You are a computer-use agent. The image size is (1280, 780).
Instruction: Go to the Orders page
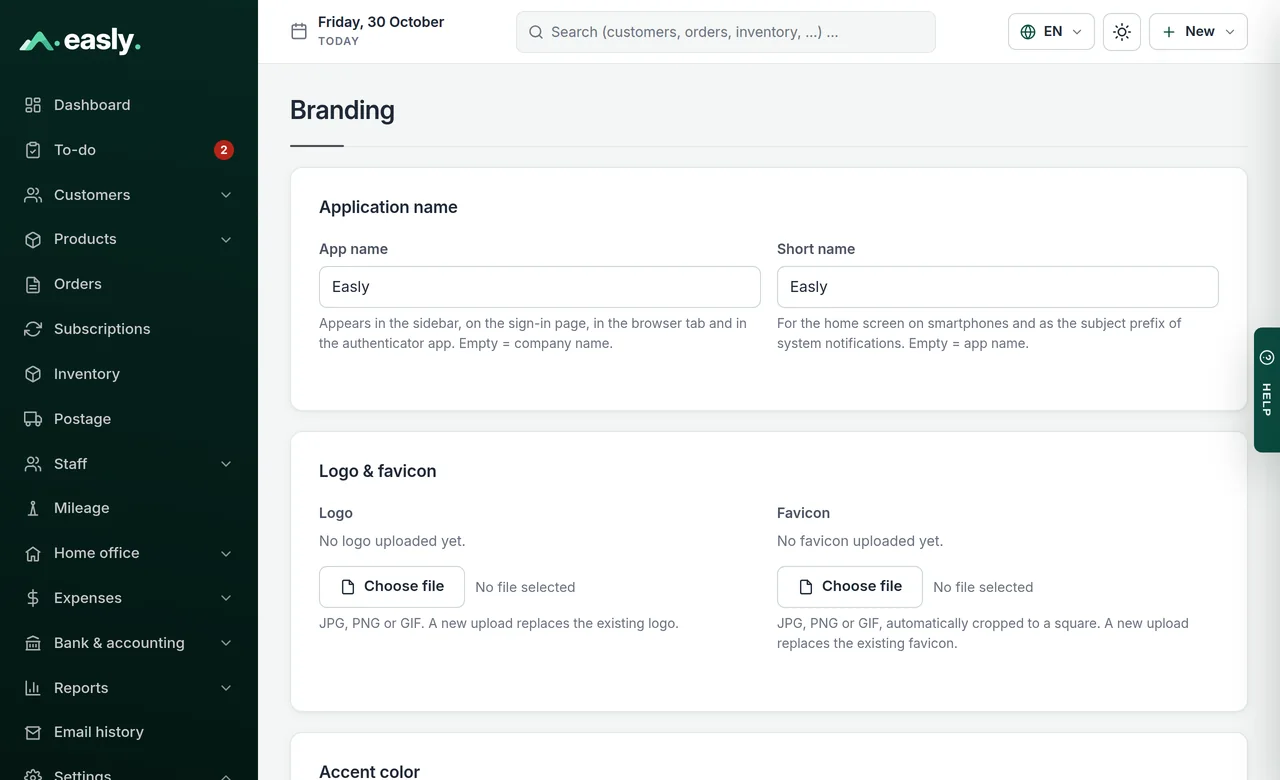pyautogui.click(x=129, y=284)
